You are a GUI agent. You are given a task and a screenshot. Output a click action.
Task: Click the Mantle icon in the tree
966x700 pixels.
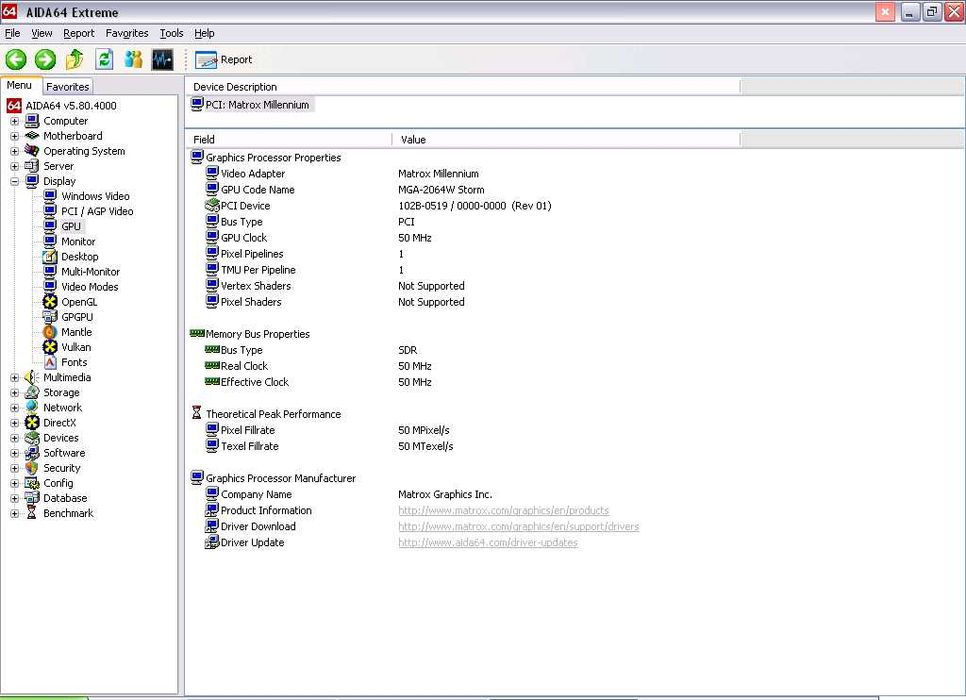[x=50, y=332]
